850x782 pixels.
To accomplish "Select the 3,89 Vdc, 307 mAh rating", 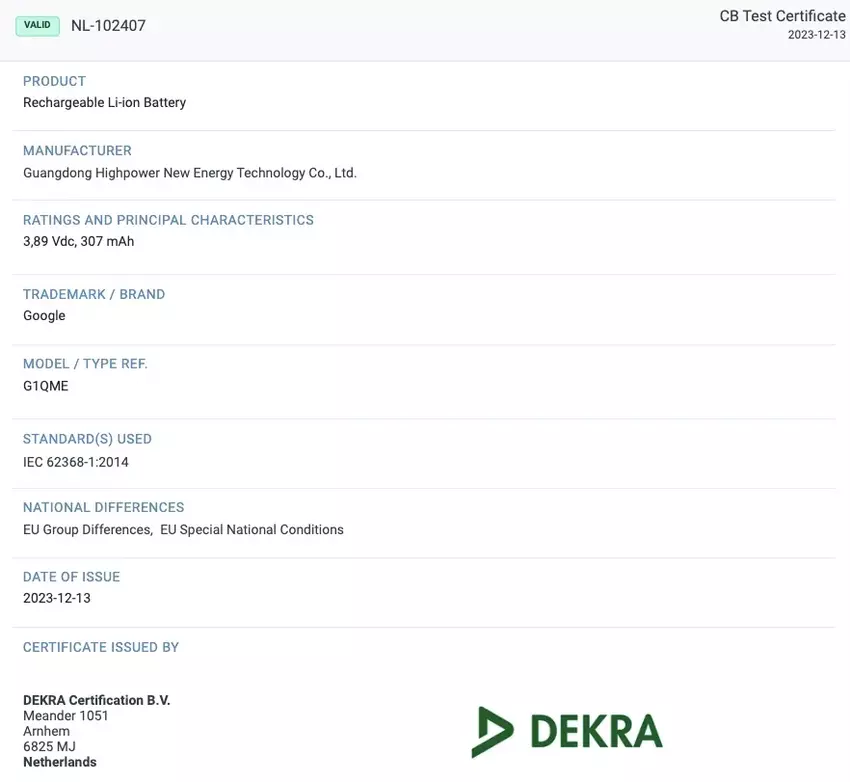I will [78, 241].
